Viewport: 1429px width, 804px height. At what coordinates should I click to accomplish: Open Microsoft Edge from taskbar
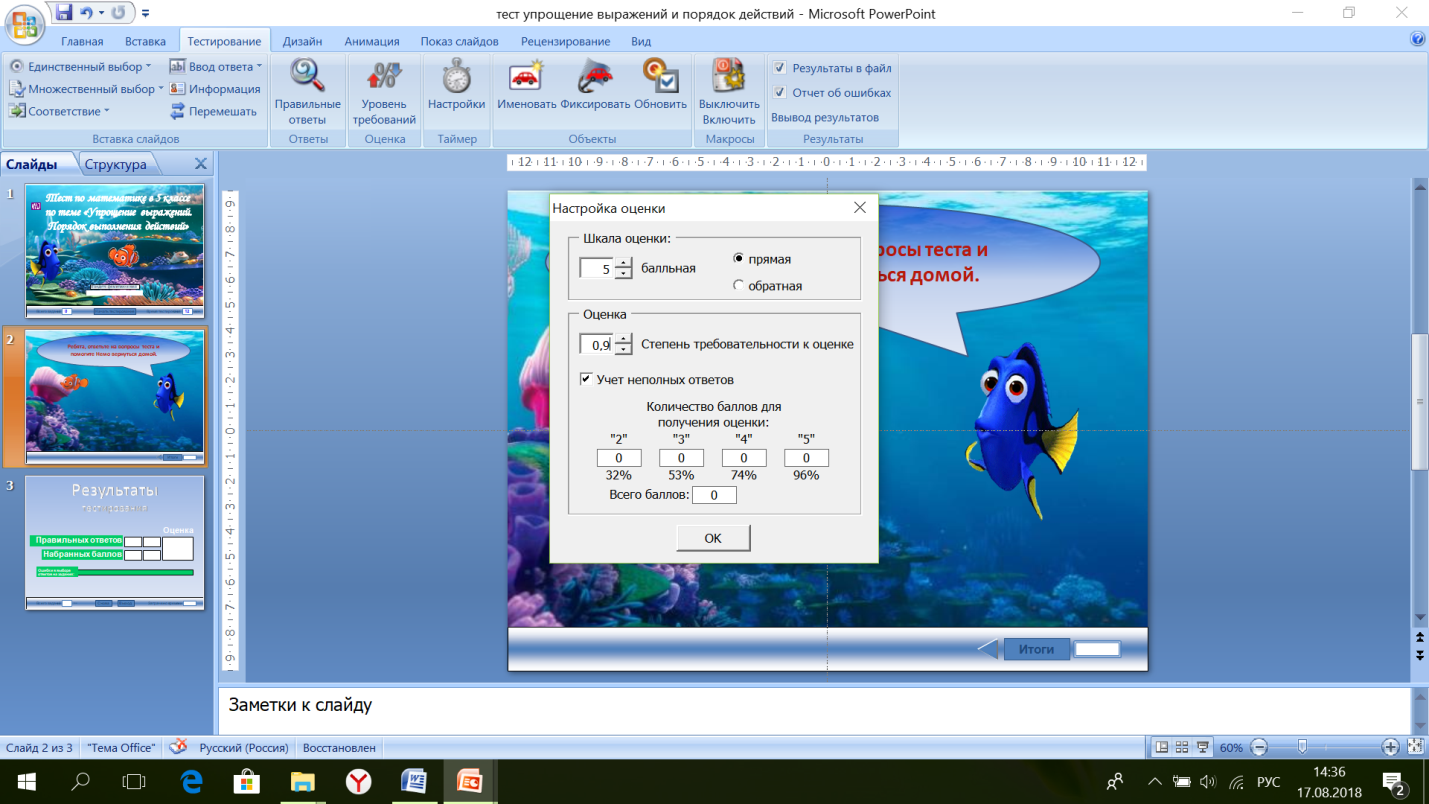click(191, 781)
